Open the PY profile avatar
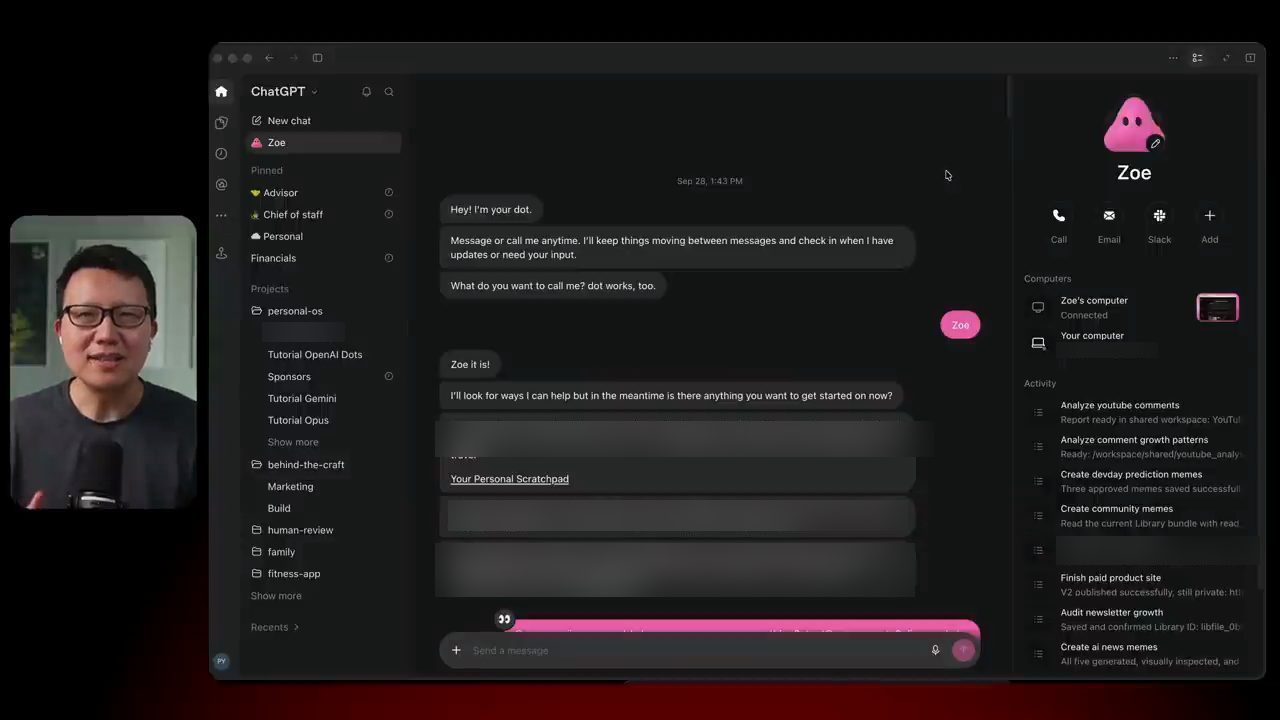 coord(221,661)
